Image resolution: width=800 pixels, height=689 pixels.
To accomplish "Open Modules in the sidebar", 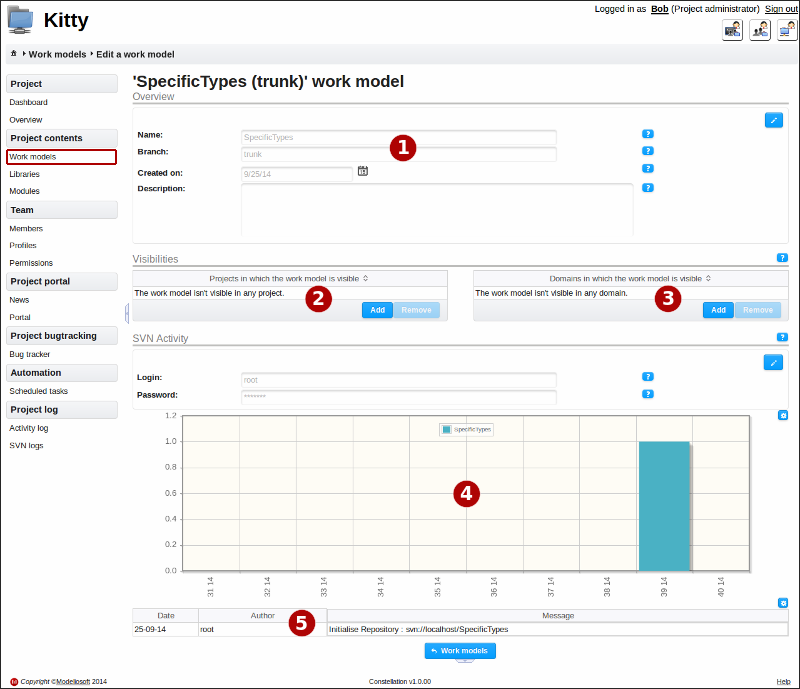I will [x=24, y=191].
